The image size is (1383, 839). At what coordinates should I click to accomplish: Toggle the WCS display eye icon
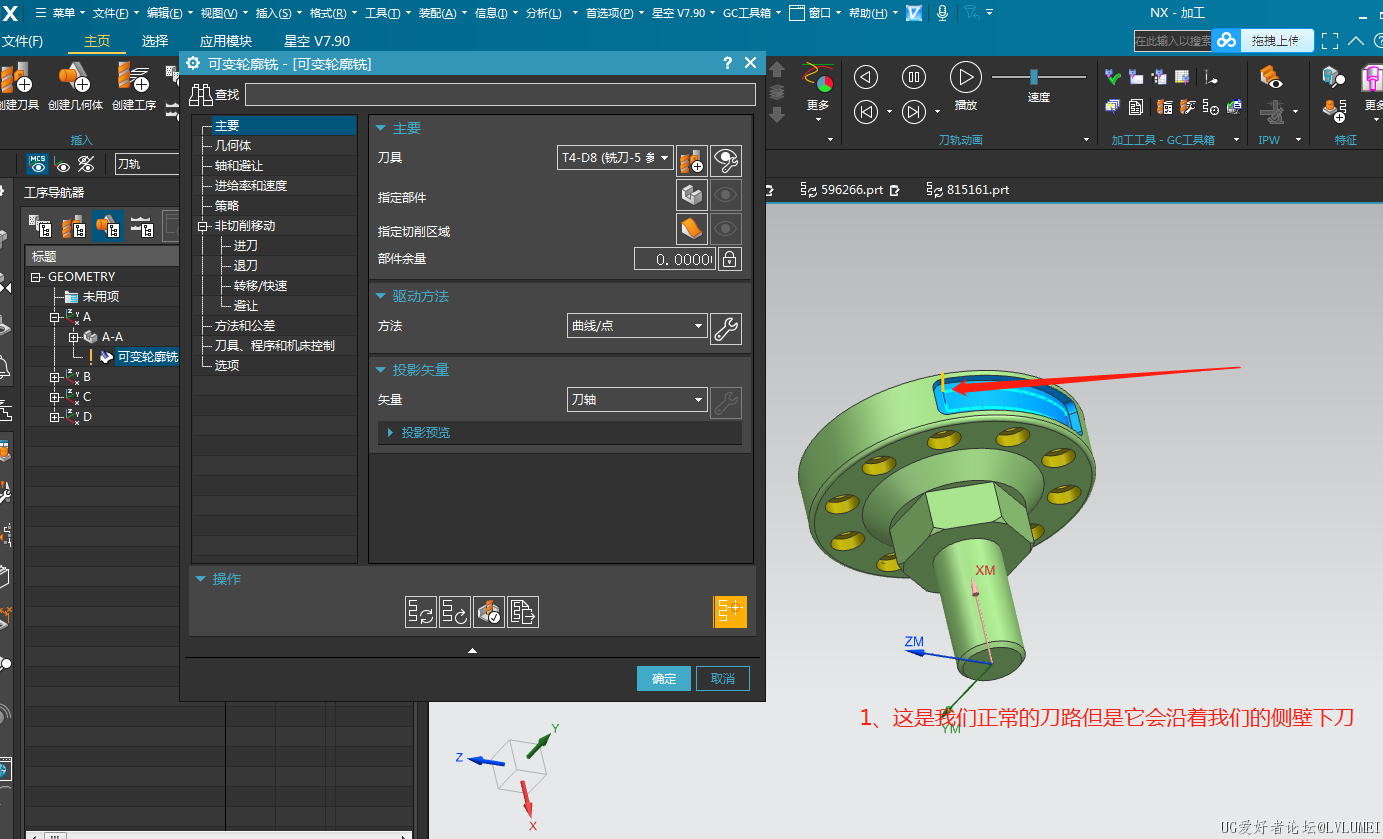(x=63, y=165)
